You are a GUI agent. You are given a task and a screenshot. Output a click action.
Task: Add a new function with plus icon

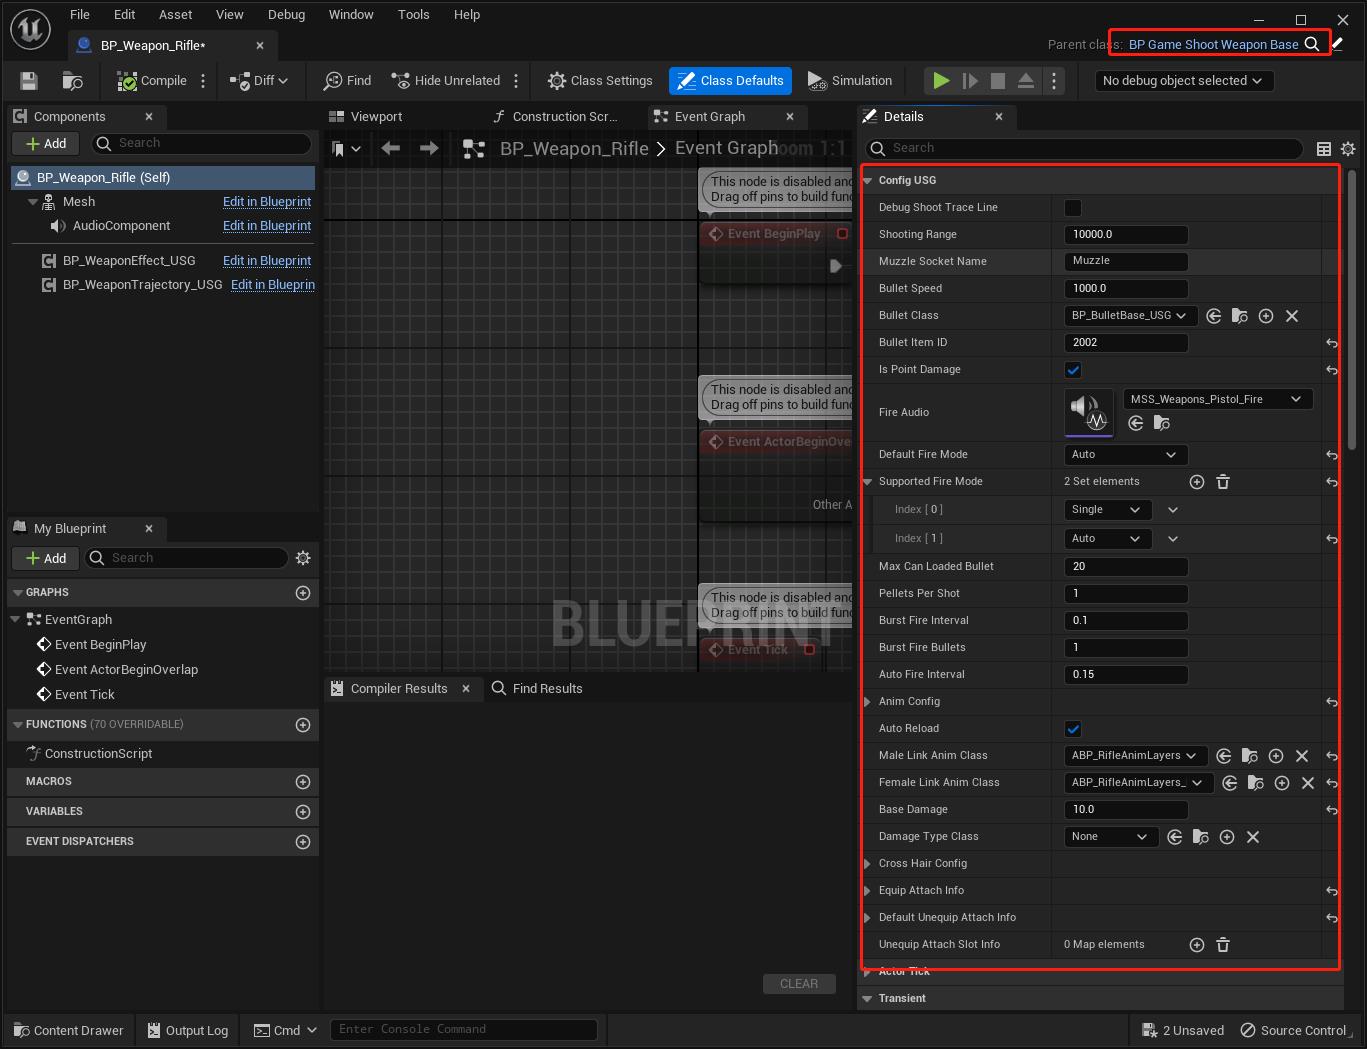coord(303,725)
